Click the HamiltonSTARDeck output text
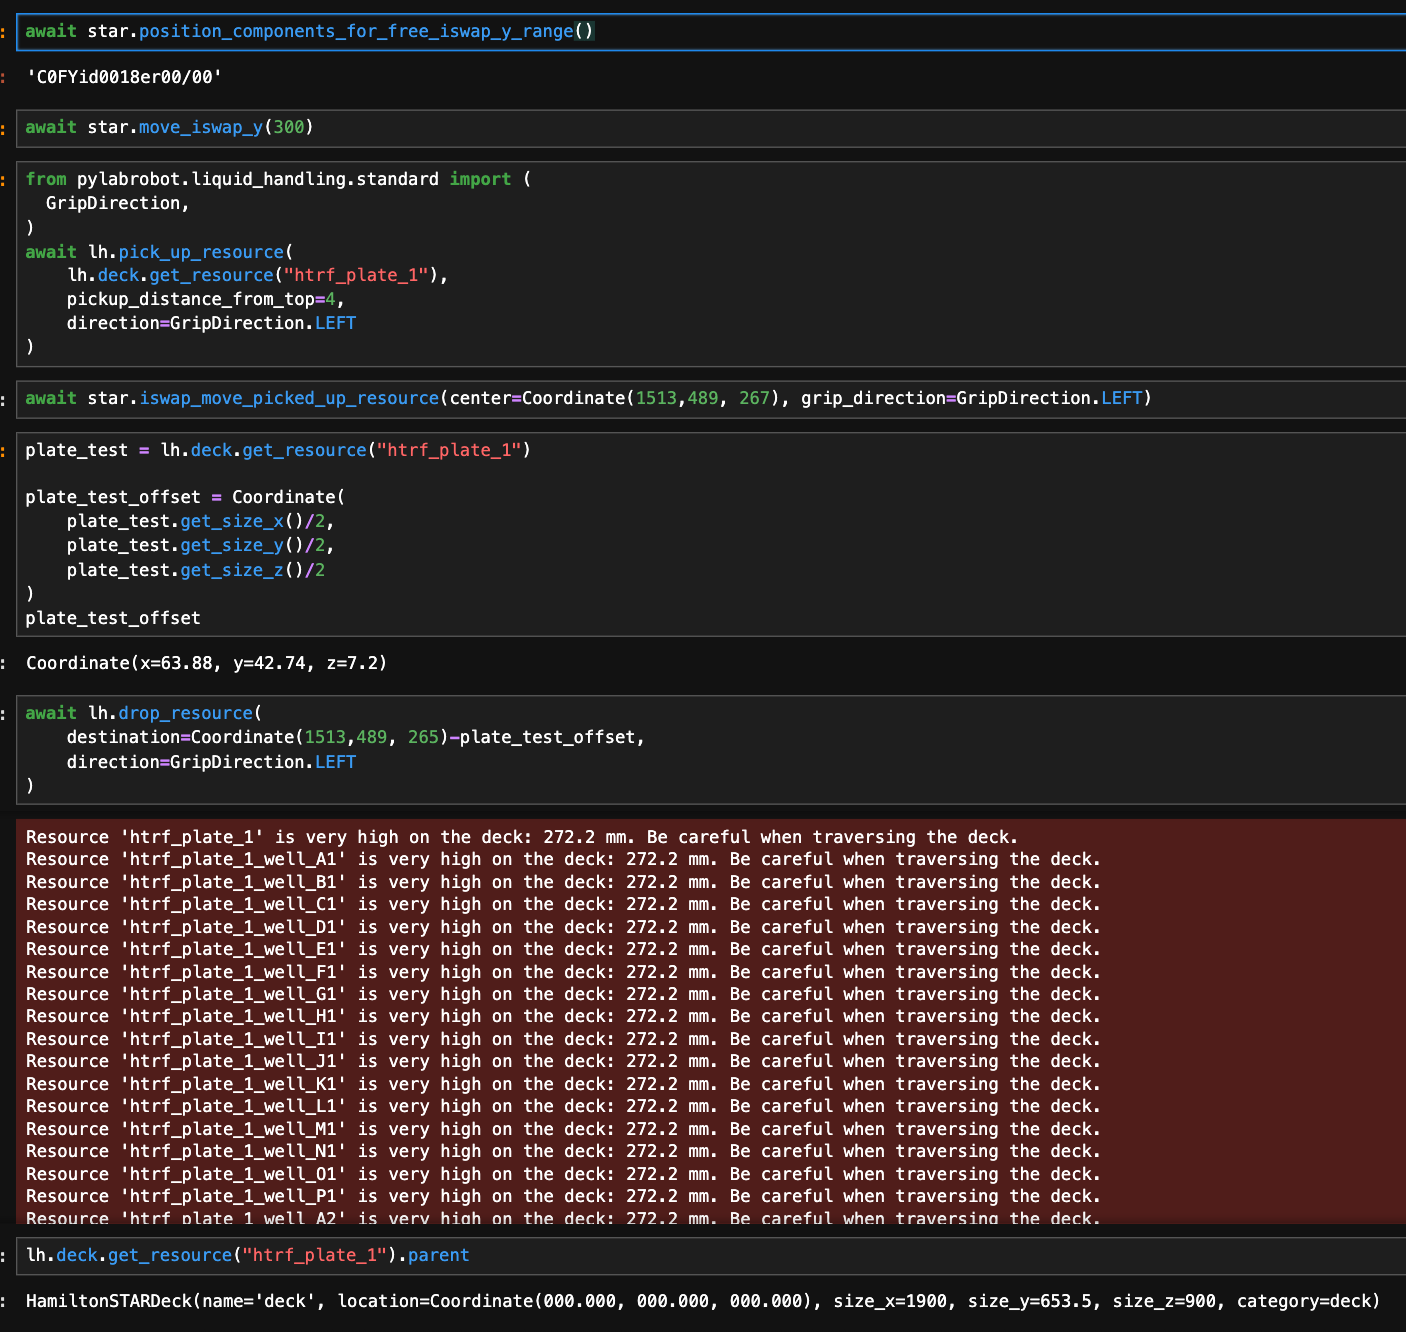This screenshot has width=1406, height=1332. click(x=702, y=1301)
